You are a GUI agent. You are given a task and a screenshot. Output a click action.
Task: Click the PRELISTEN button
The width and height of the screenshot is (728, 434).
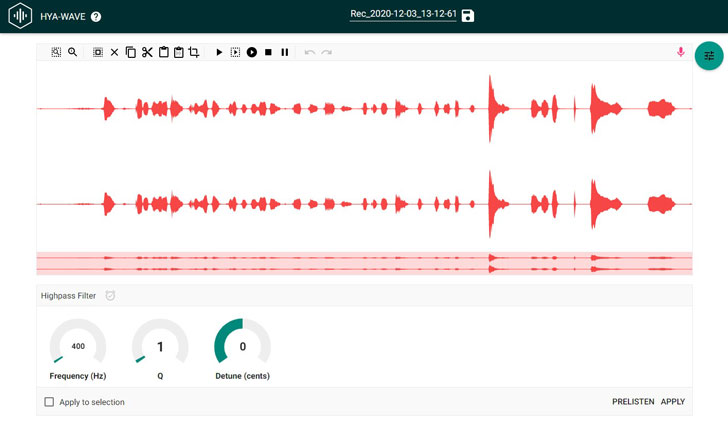click(x=633, y=402)
